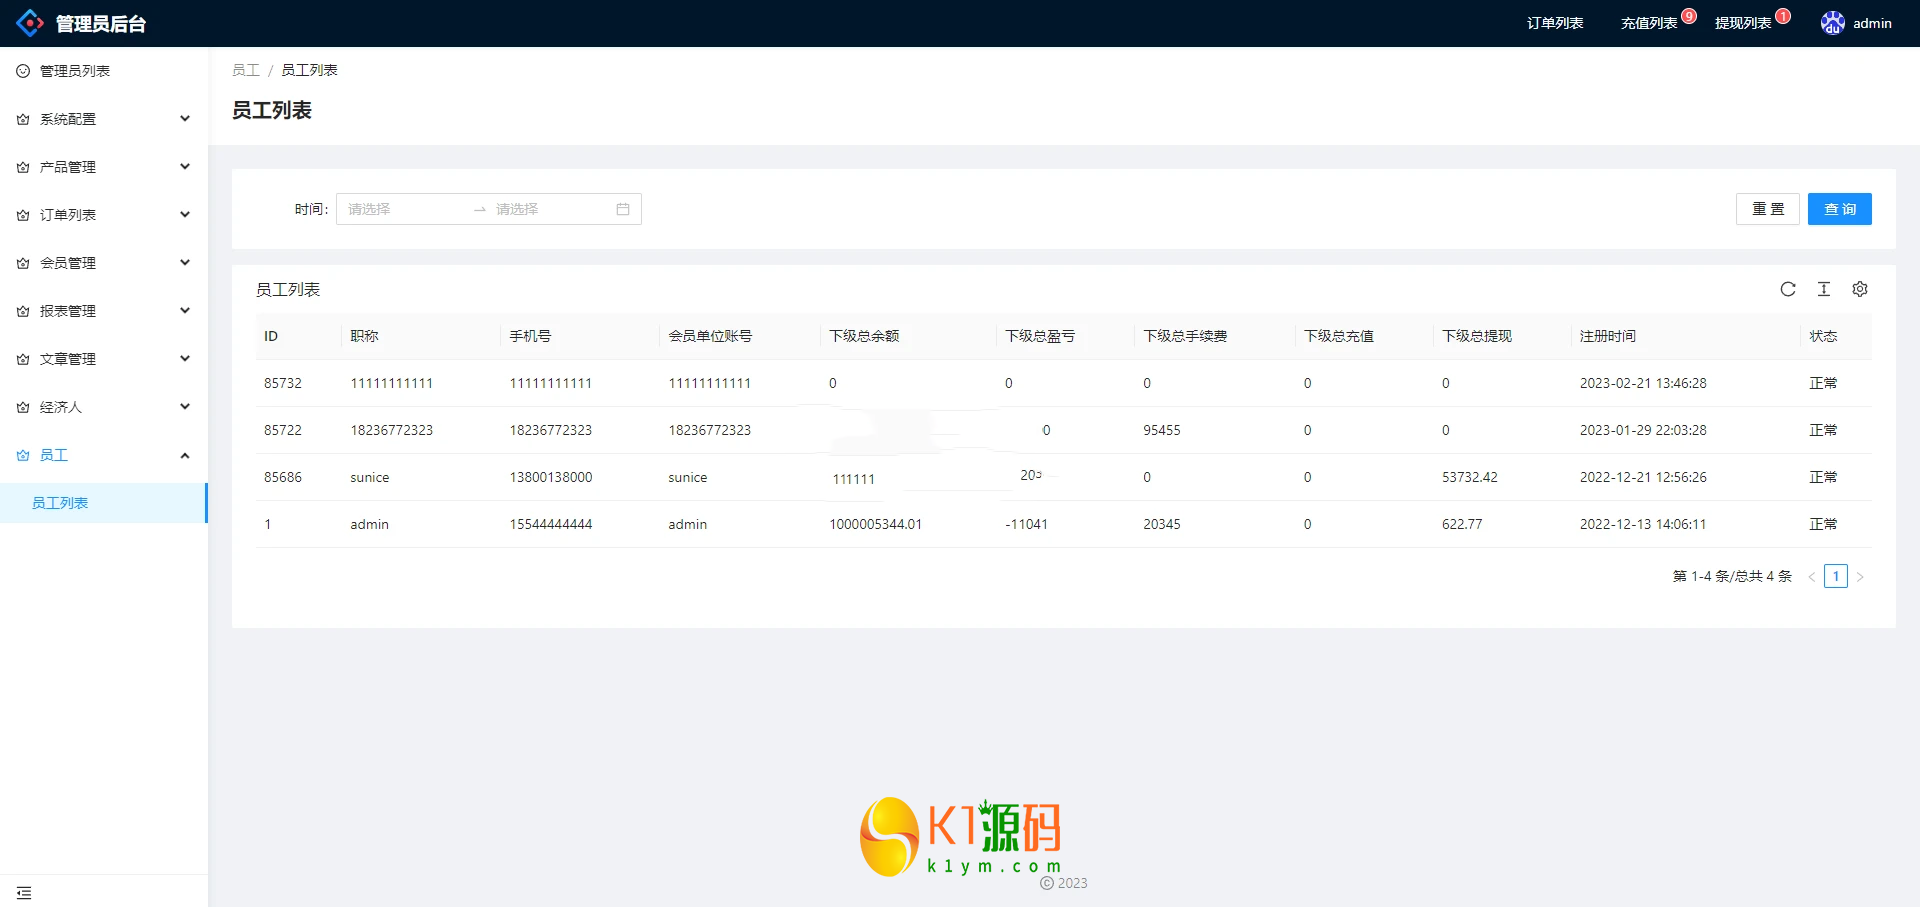
Task: Open 提现列表 in the top navigation
Action: point(1742,23)
